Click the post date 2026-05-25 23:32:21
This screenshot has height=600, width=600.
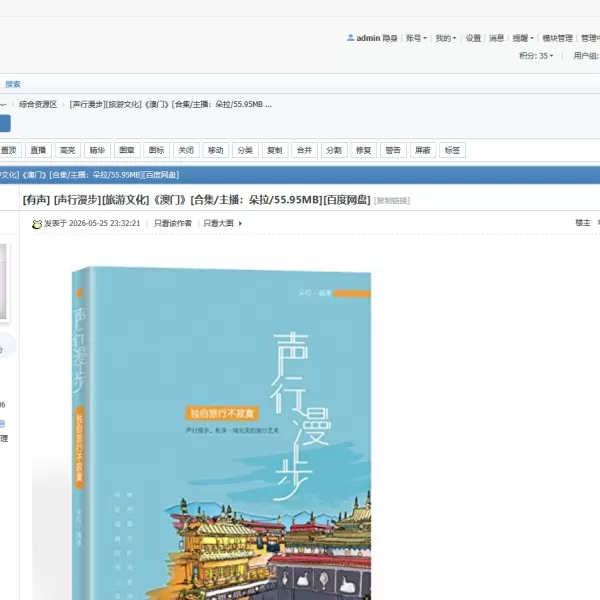[105, 223]
